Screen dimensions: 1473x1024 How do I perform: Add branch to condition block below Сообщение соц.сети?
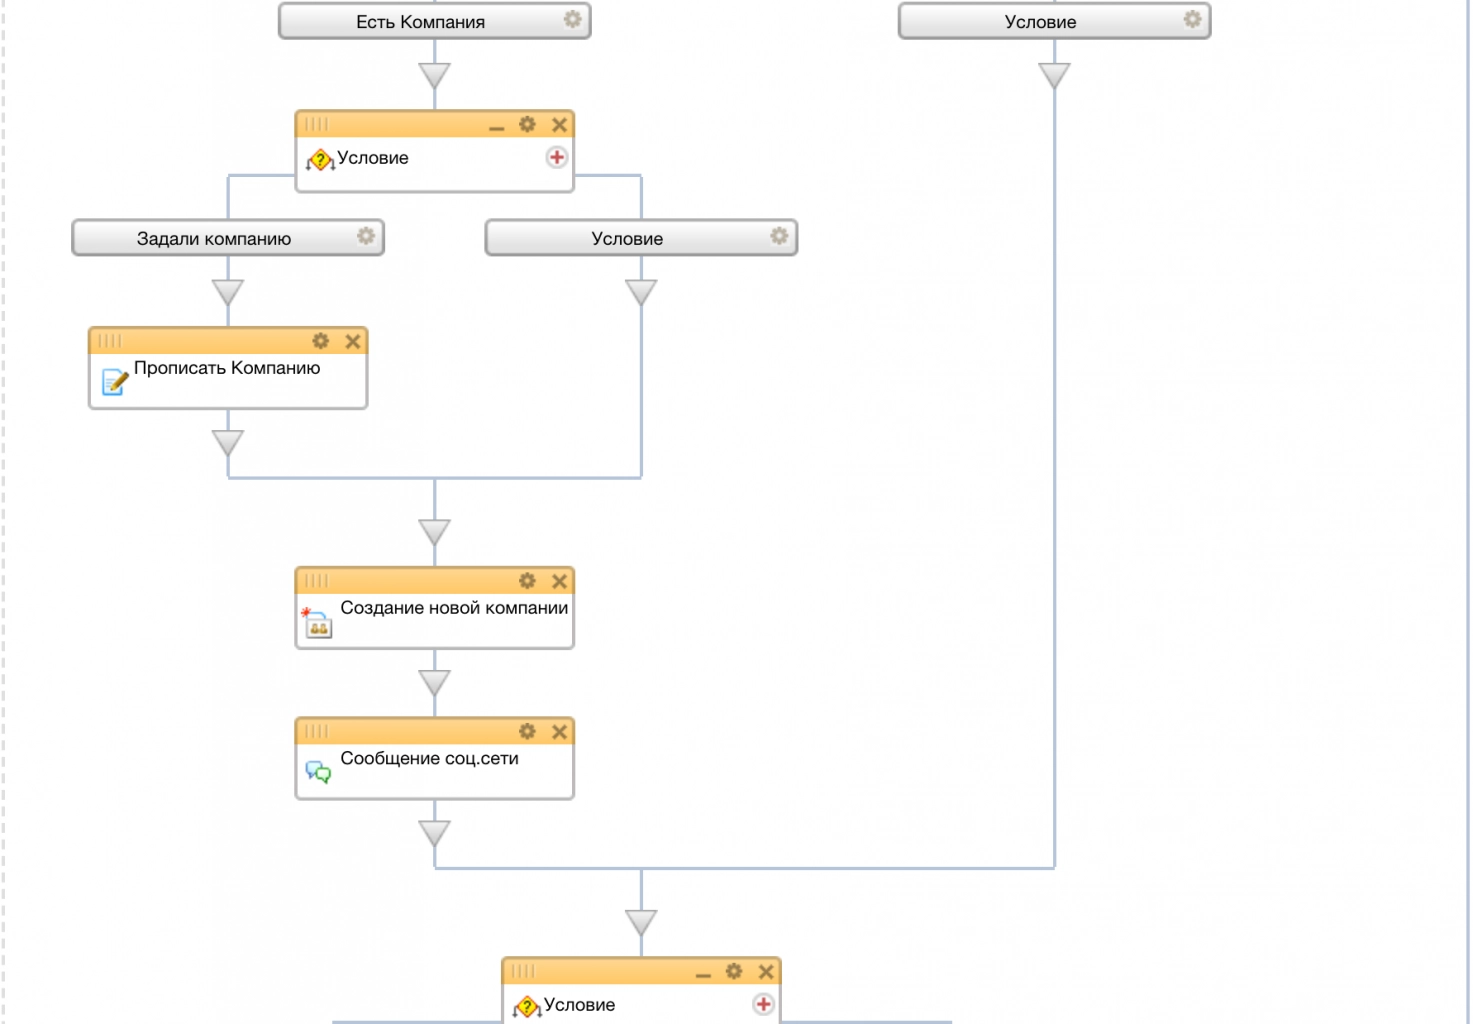point(763,1004)
